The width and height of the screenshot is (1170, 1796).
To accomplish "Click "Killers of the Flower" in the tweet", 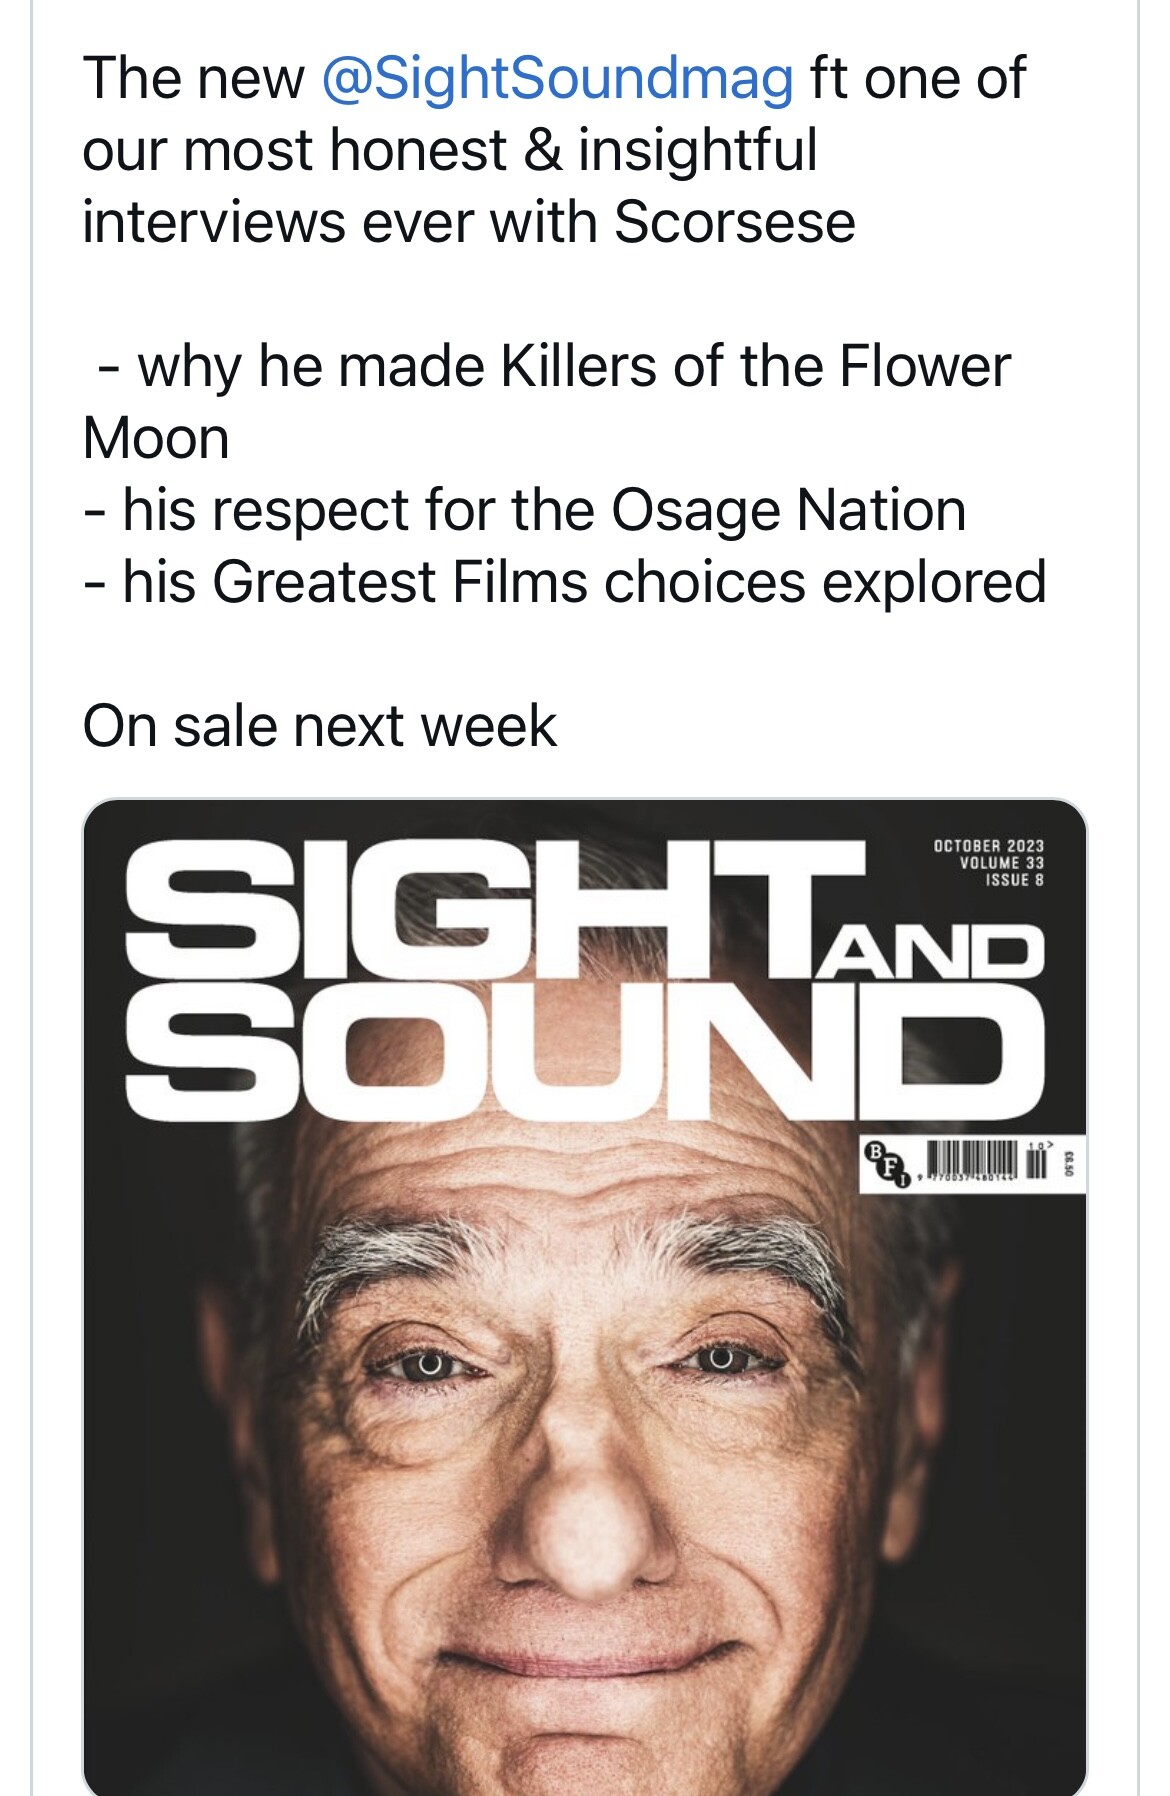I will [x=755, y=367].
